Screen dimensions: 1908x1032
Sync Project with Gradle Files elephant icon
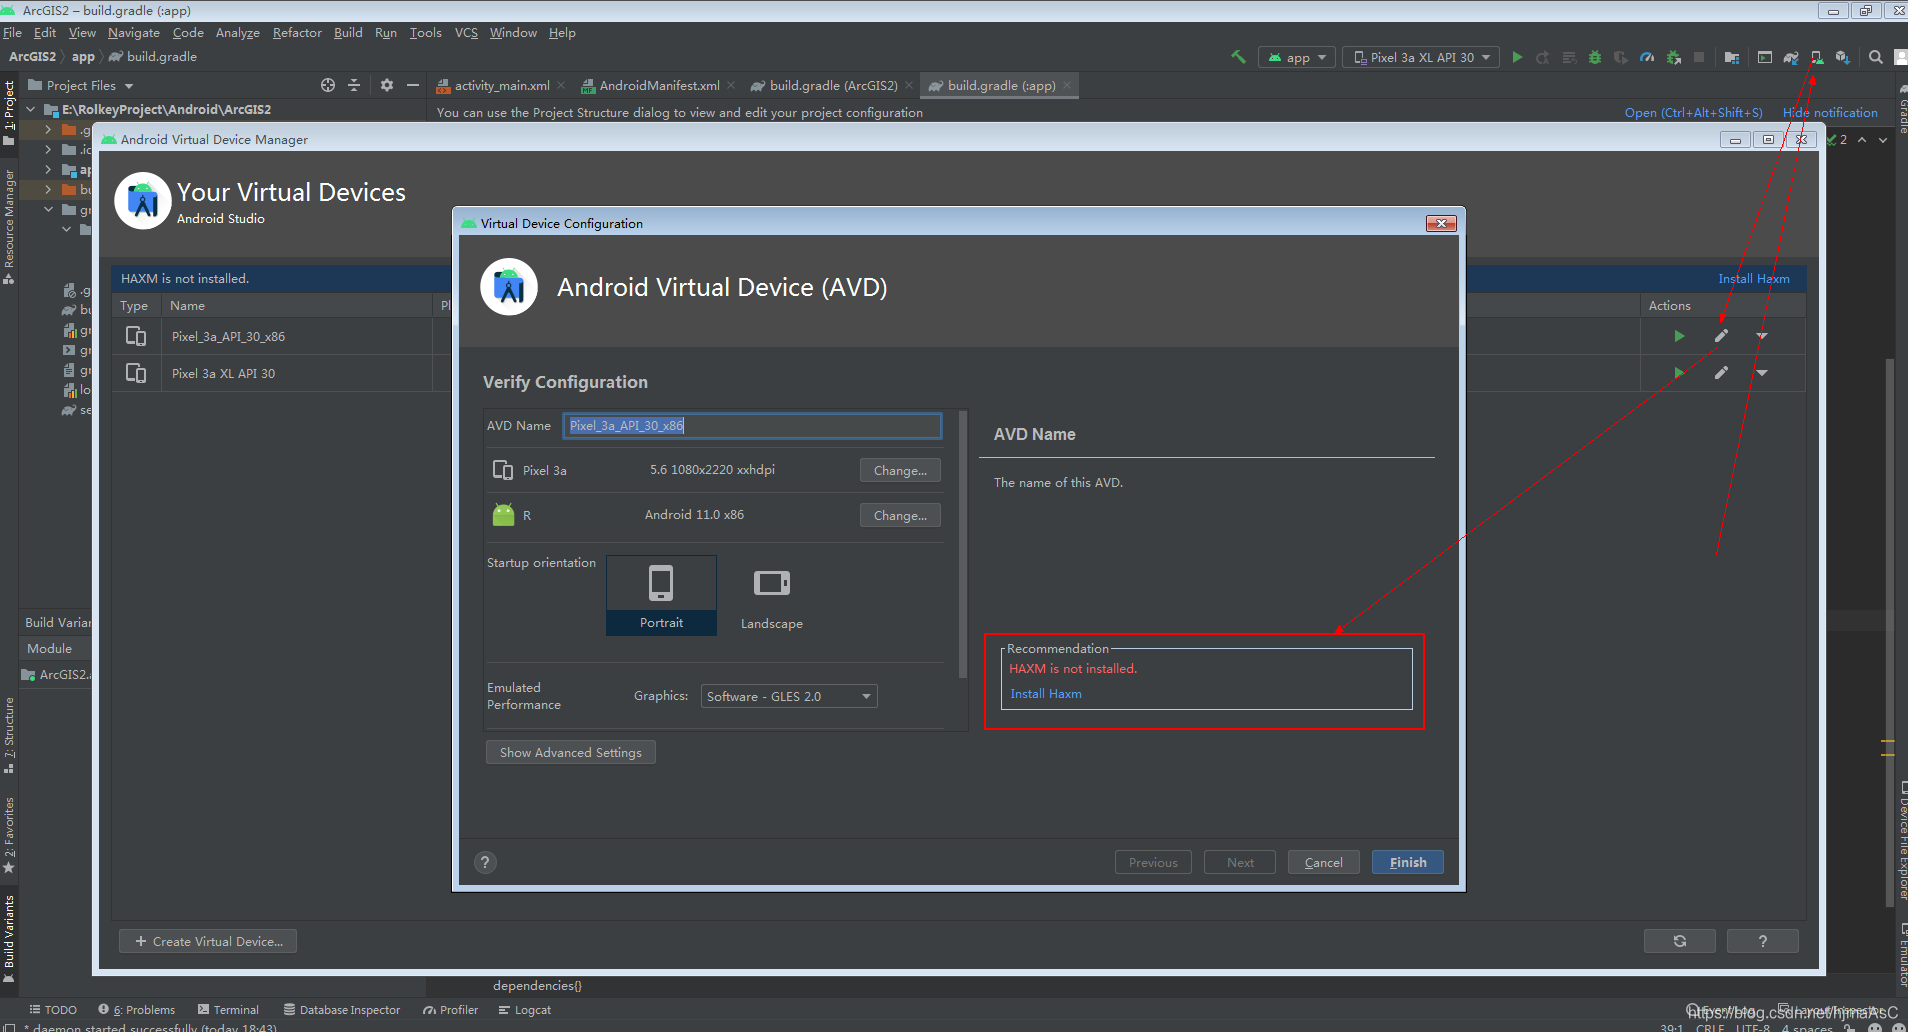pyautogui.click(x=1791, y=57)
